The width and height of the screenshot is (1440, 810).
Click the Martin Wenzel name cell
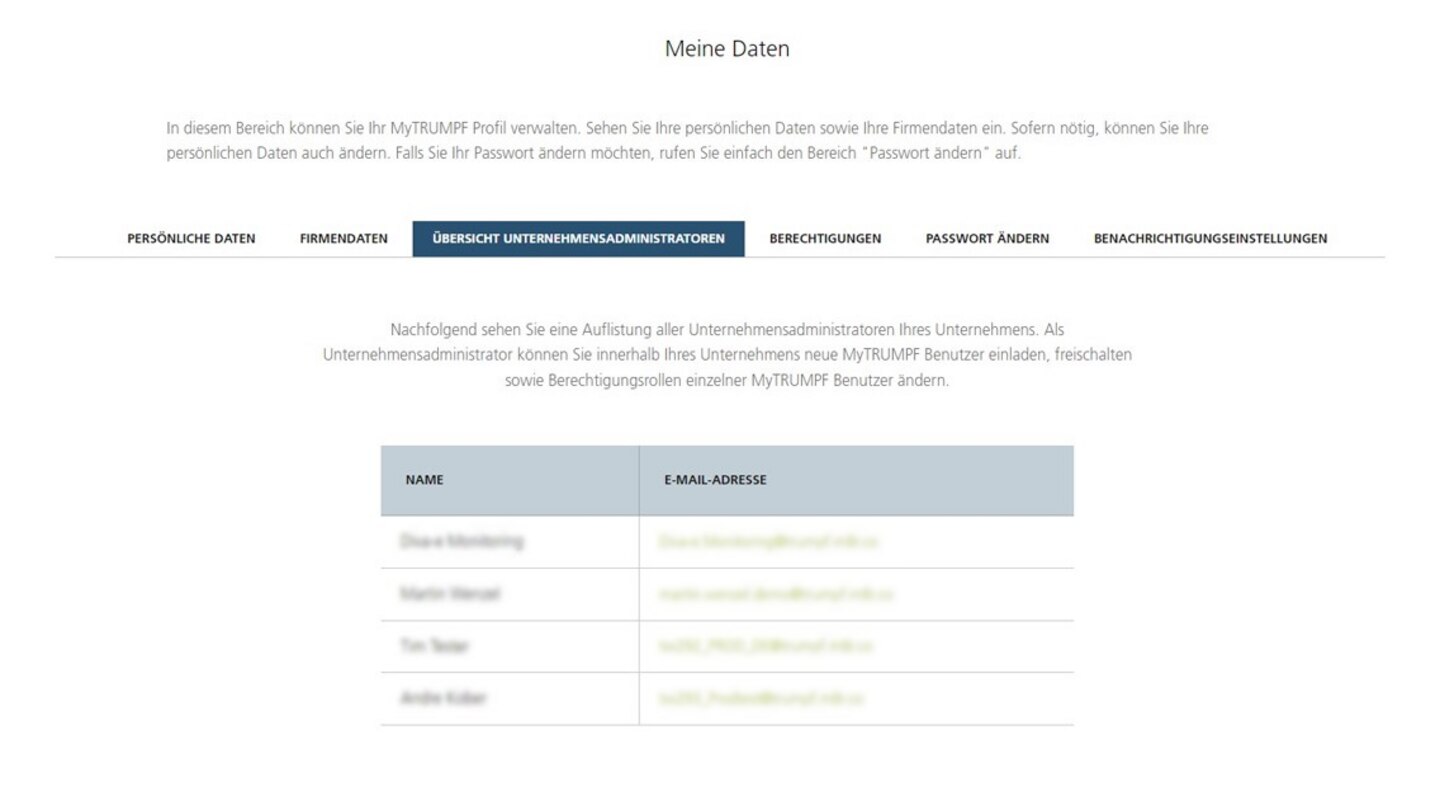point(449,594)
